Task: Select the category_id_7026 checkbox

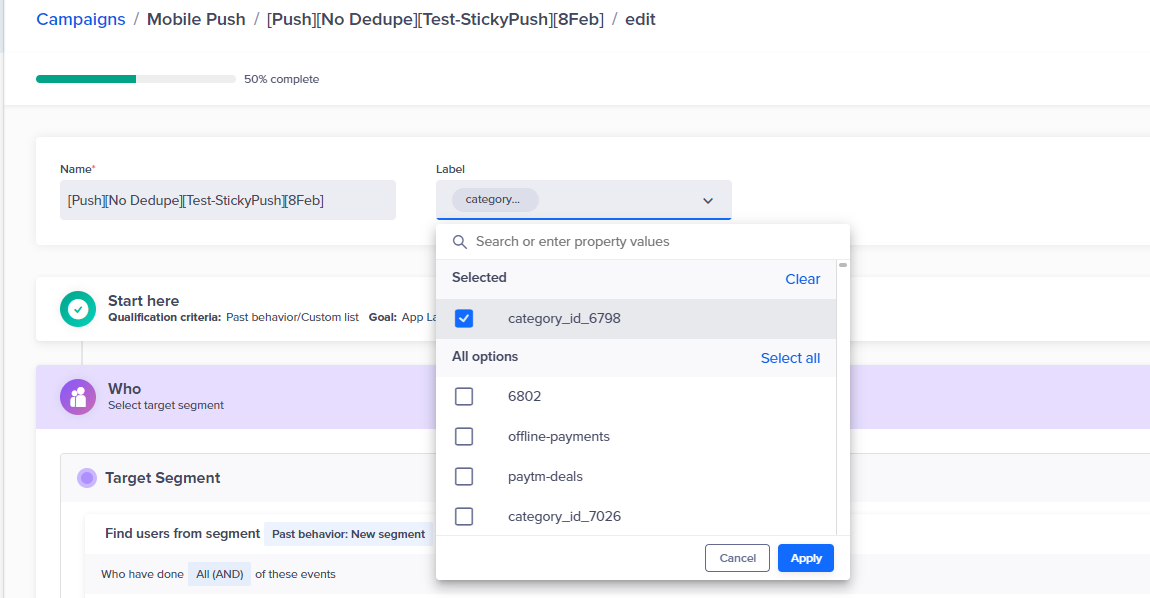Action: tap(464, 517)
